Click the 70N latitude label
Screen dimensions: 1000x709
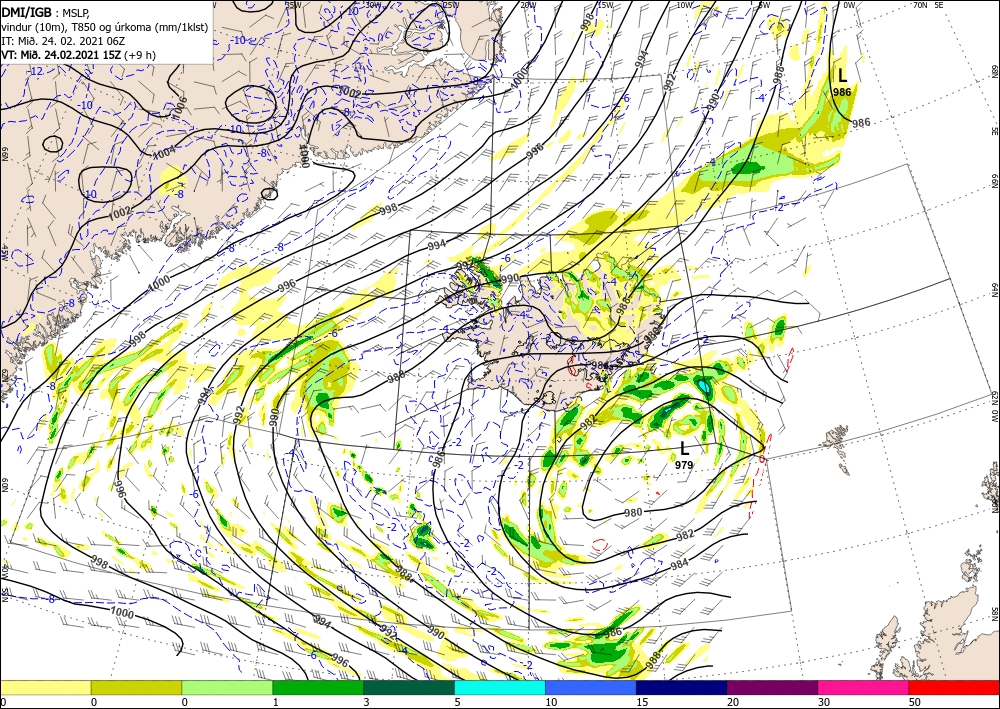click(x=920, y=5)
